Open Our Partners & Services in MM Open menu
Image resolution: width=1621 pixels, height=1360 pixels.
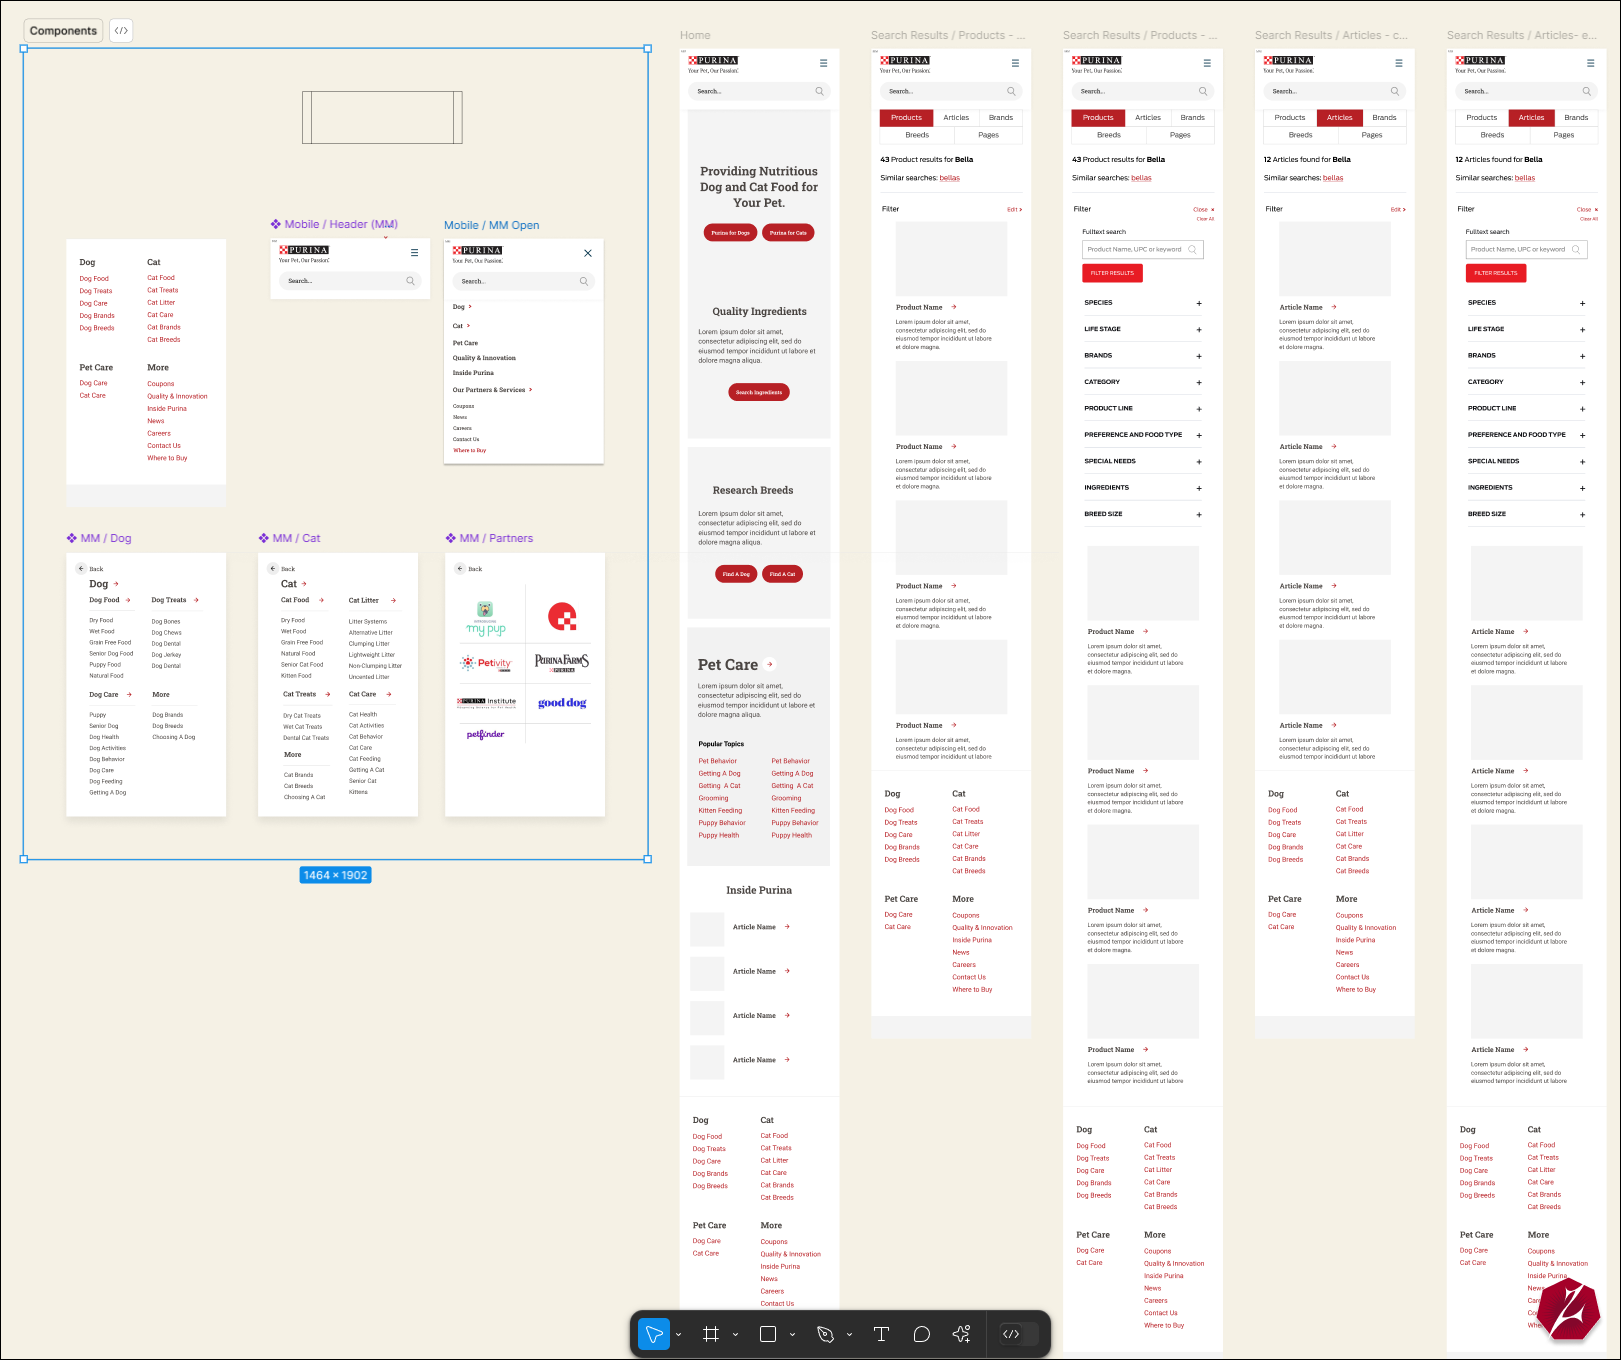coord(493,390)
